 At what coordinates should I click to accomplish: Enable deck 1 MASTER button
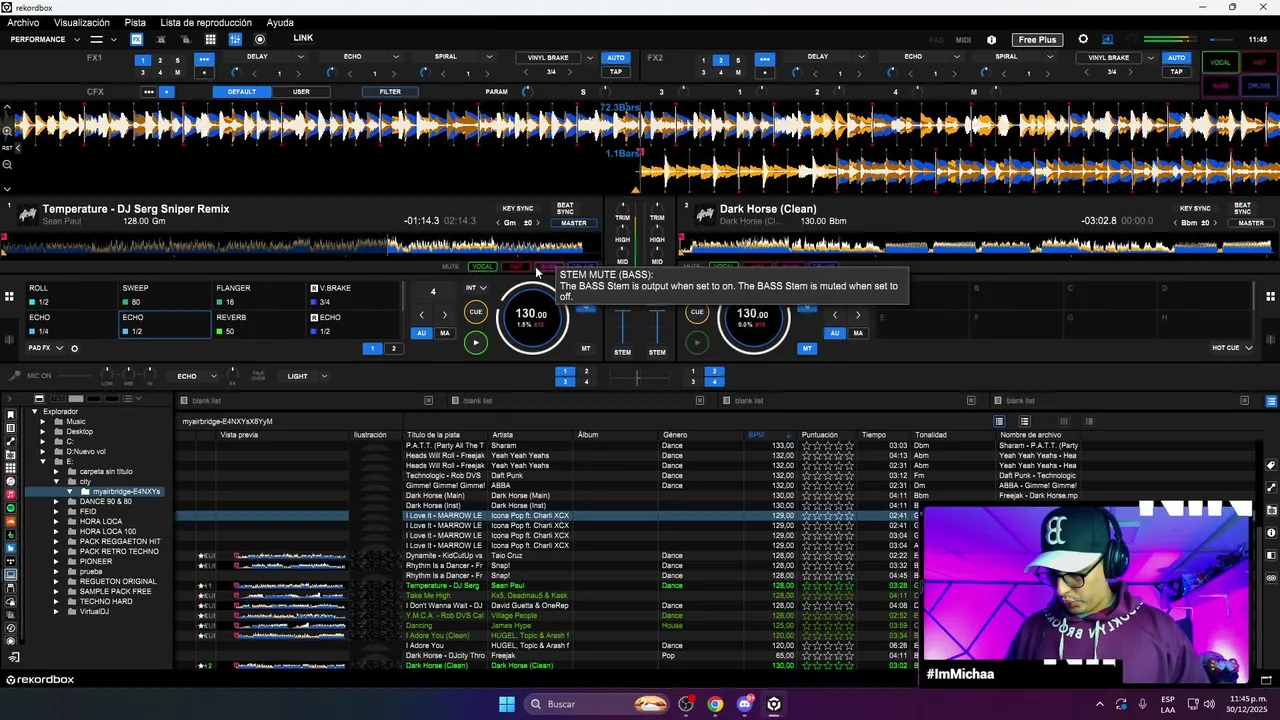[x=574, y=223]
